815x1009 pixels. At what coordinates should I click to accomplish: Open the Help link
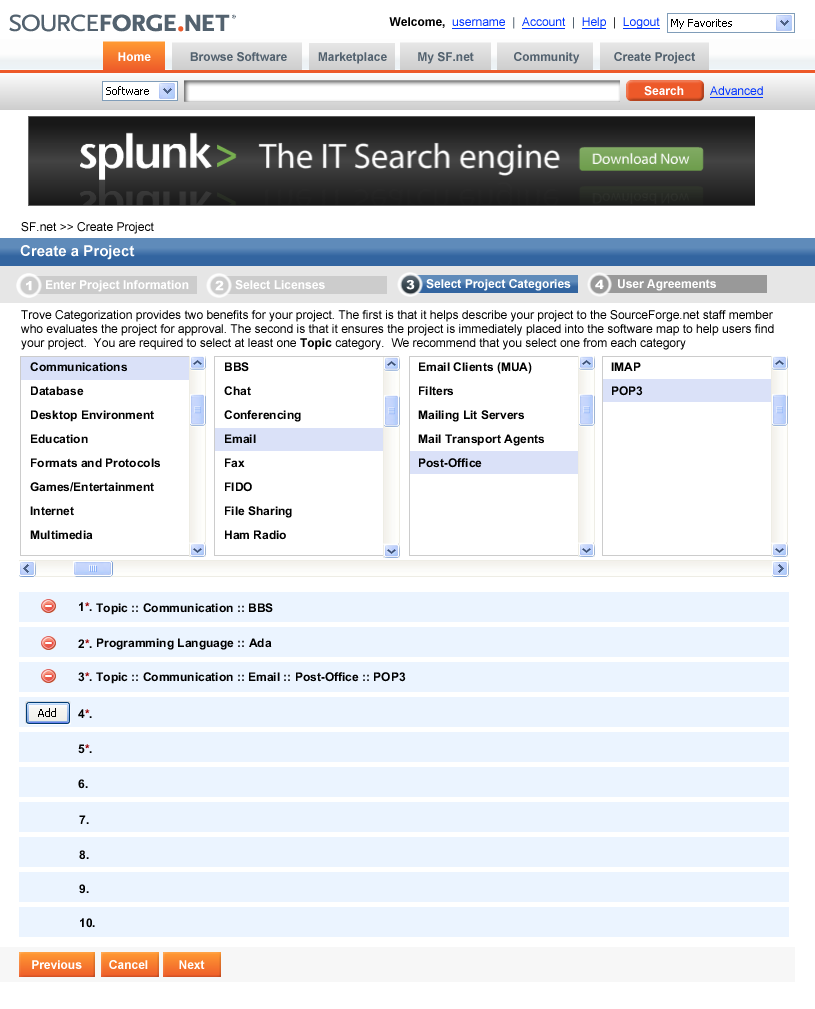pyautogui.click(x=594, y=22)
